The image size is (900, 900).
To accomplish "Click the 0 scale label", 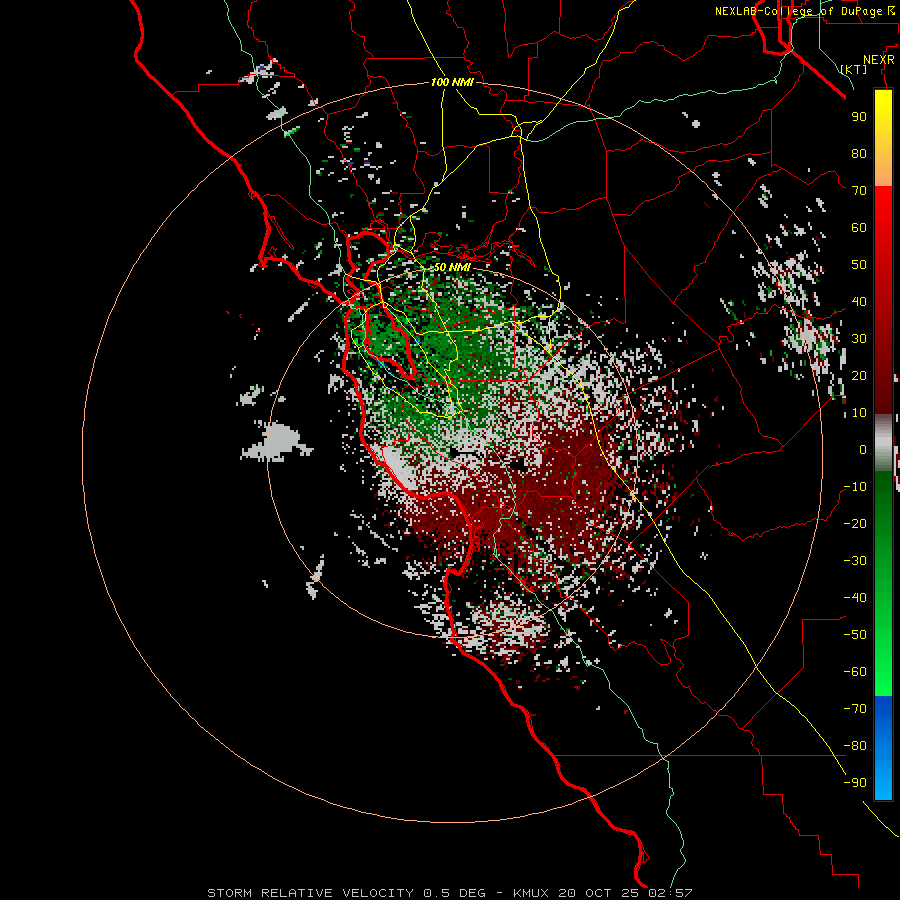I will coord(863,449).
